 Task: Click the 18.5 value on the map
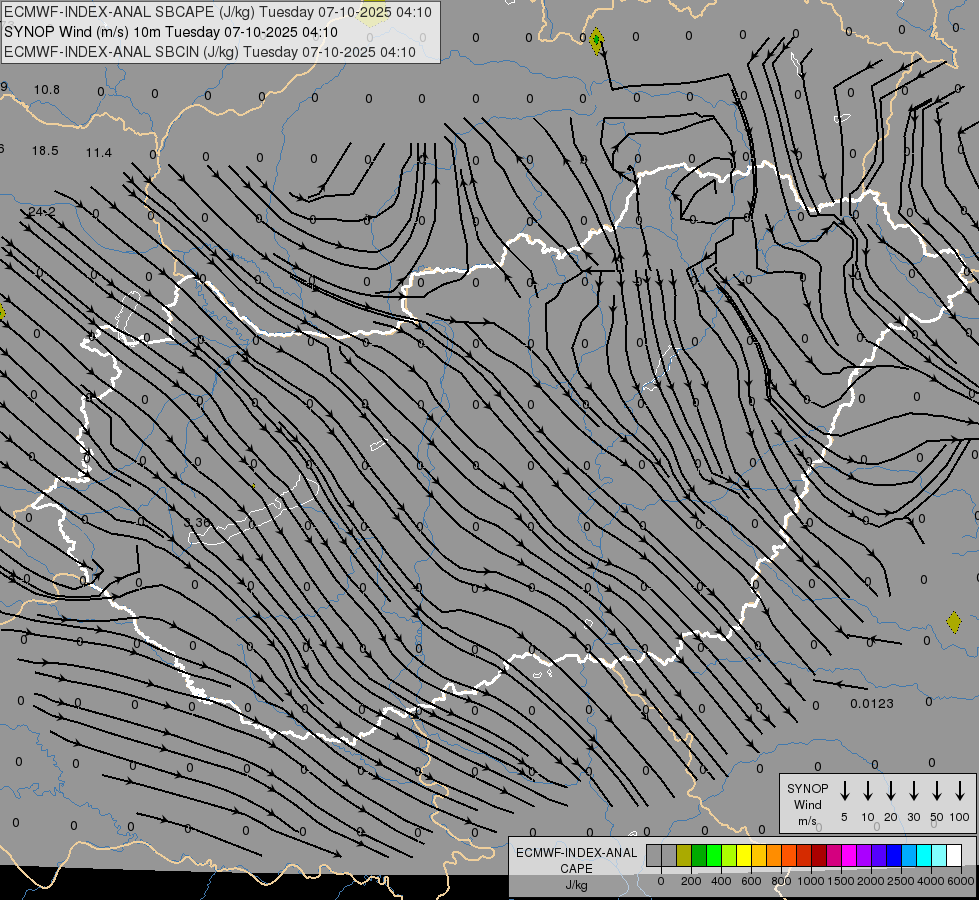[x=45, y=151]
